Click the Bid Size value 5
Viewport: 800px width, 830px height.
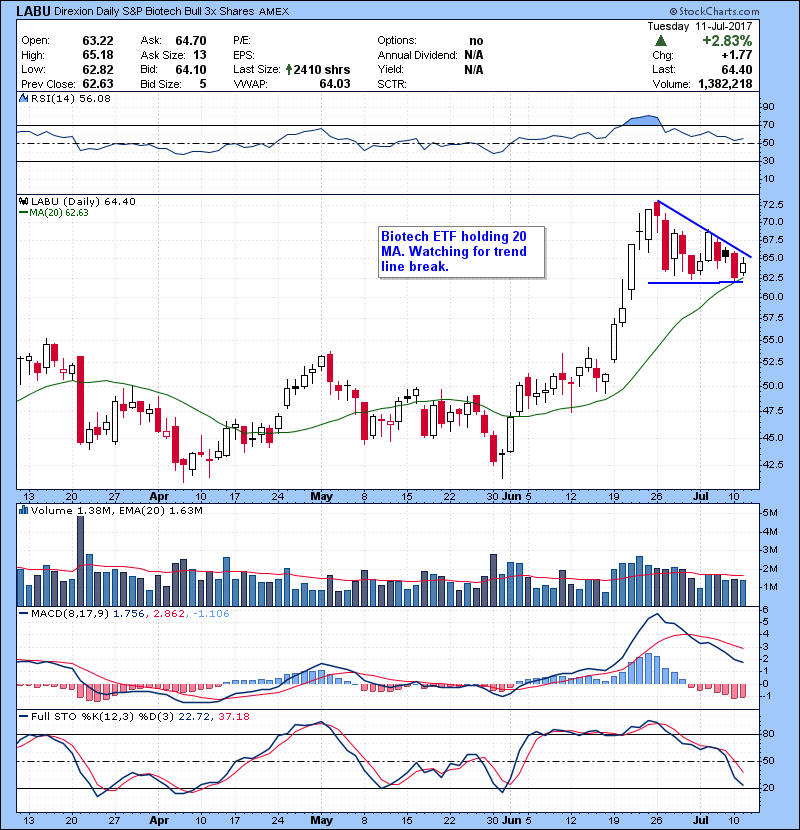(x=203, y=84)
